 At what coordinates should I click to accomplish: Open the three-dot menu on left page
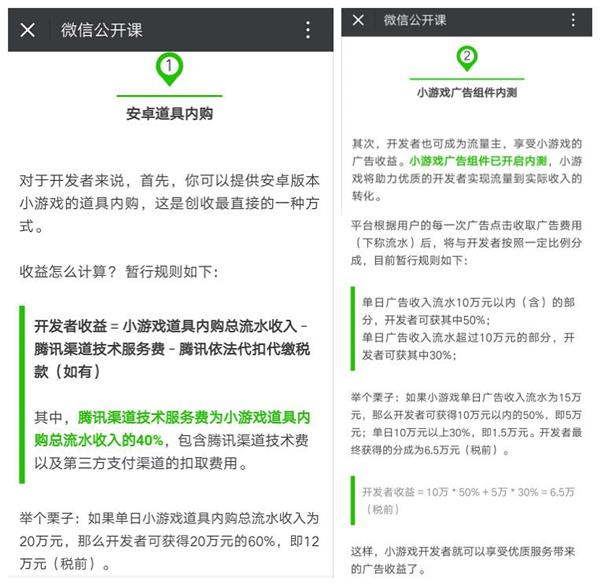[308, 30]
